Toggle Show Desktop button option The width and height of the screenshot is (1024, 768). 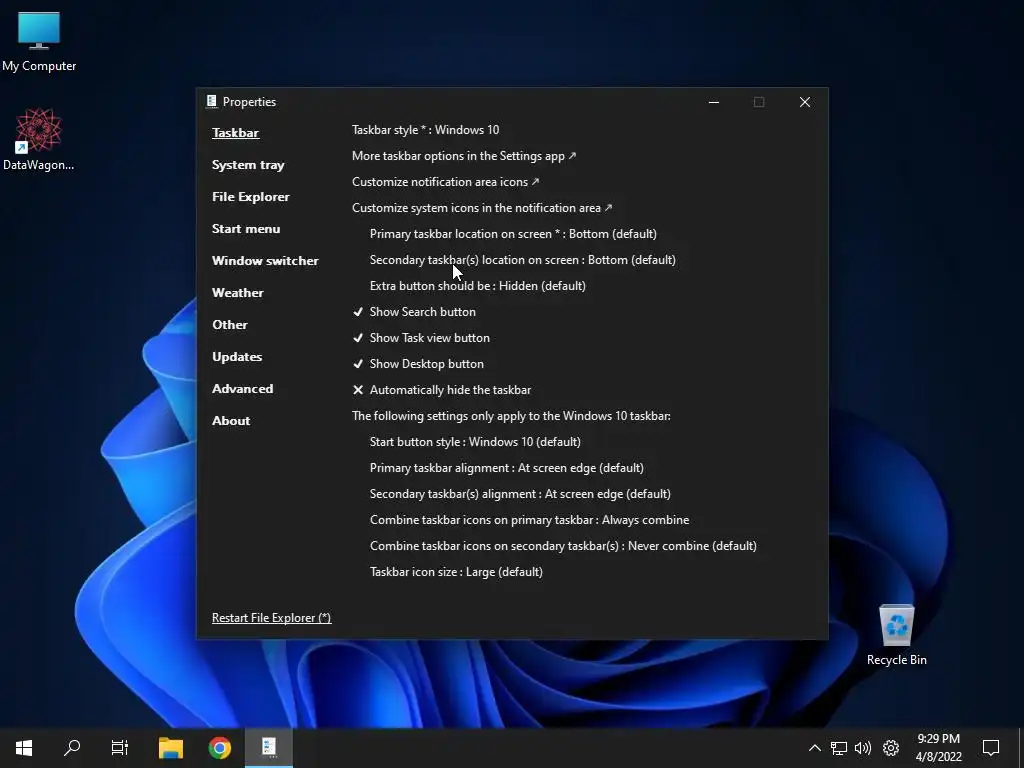point(418,364)
